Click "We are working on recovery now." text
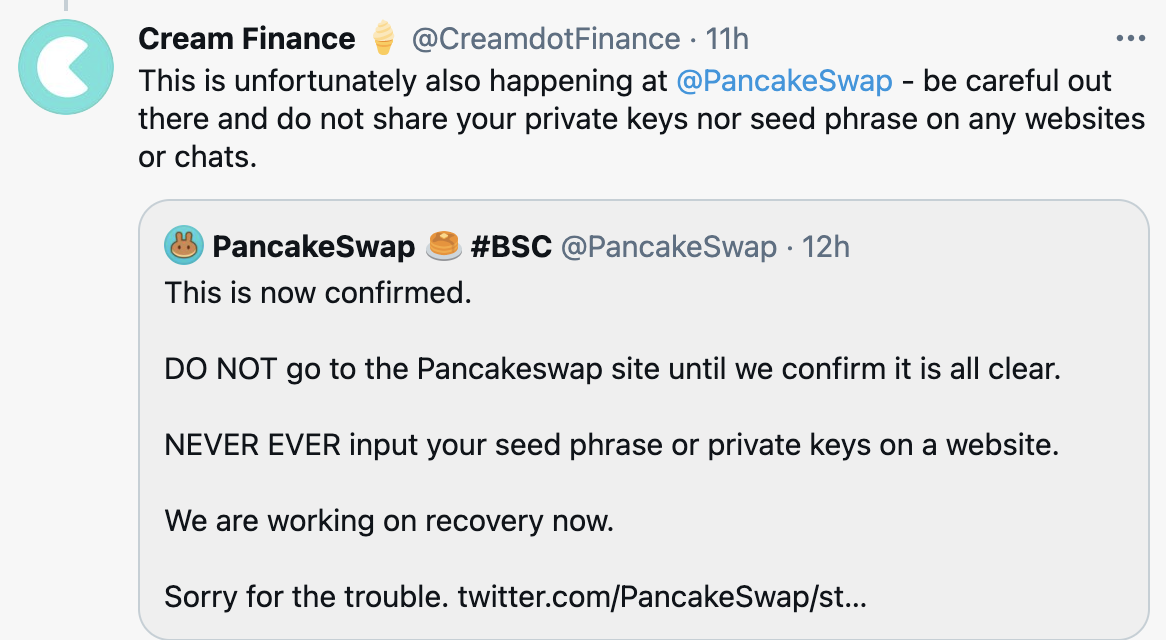1166x640 pixels. [x=389, y=521]
